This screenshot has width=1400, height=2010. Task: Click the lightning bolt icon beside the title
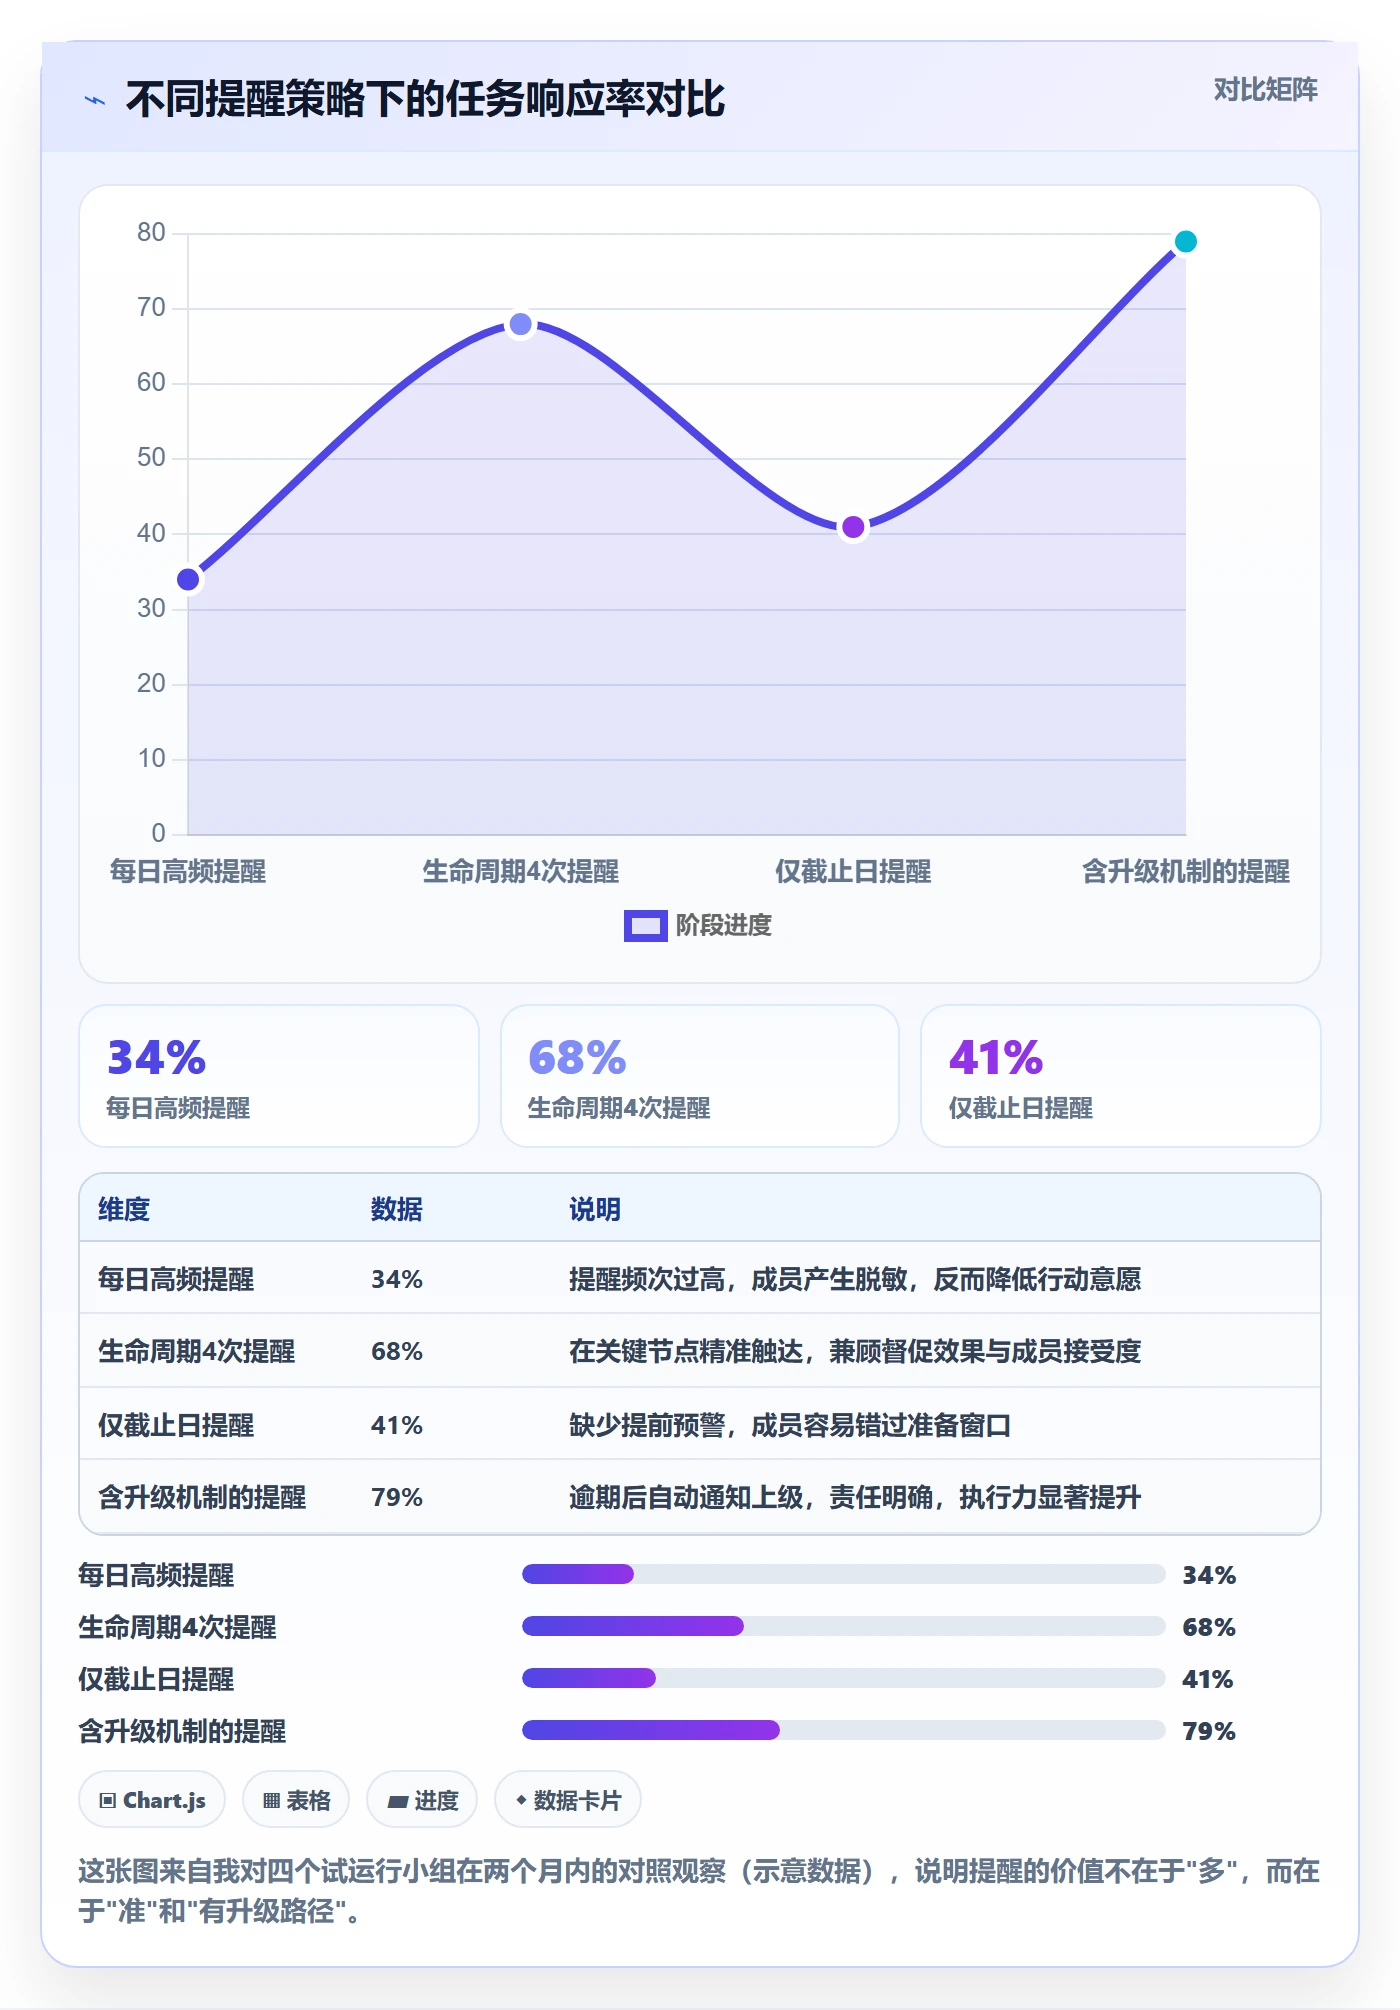[95, 100]
